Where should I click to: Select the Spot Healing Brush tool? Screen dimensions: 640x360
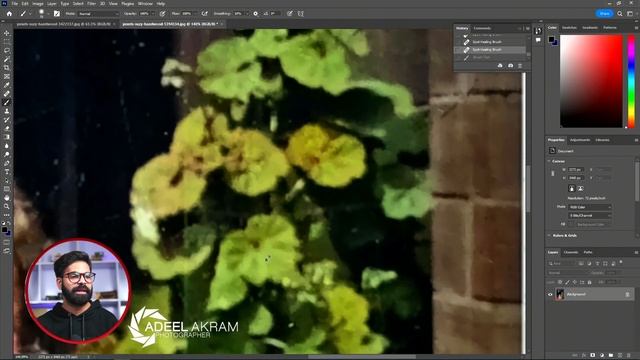(x=7, y=94)
